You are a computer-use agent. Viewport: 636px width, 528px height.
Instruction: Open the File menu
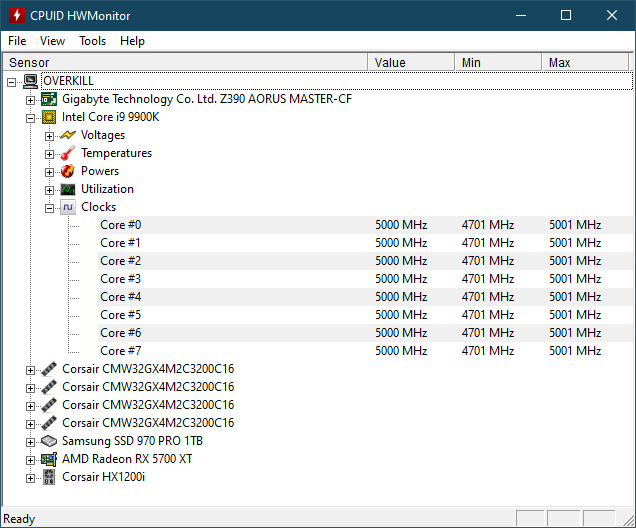click(x=17, y=41)
